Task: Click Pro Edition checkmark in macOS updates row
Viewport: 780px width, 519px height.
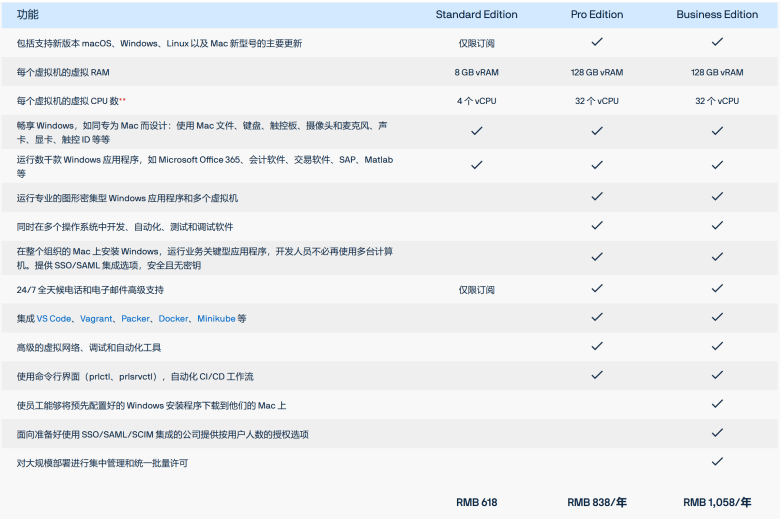Action: (x=597, y=42)
